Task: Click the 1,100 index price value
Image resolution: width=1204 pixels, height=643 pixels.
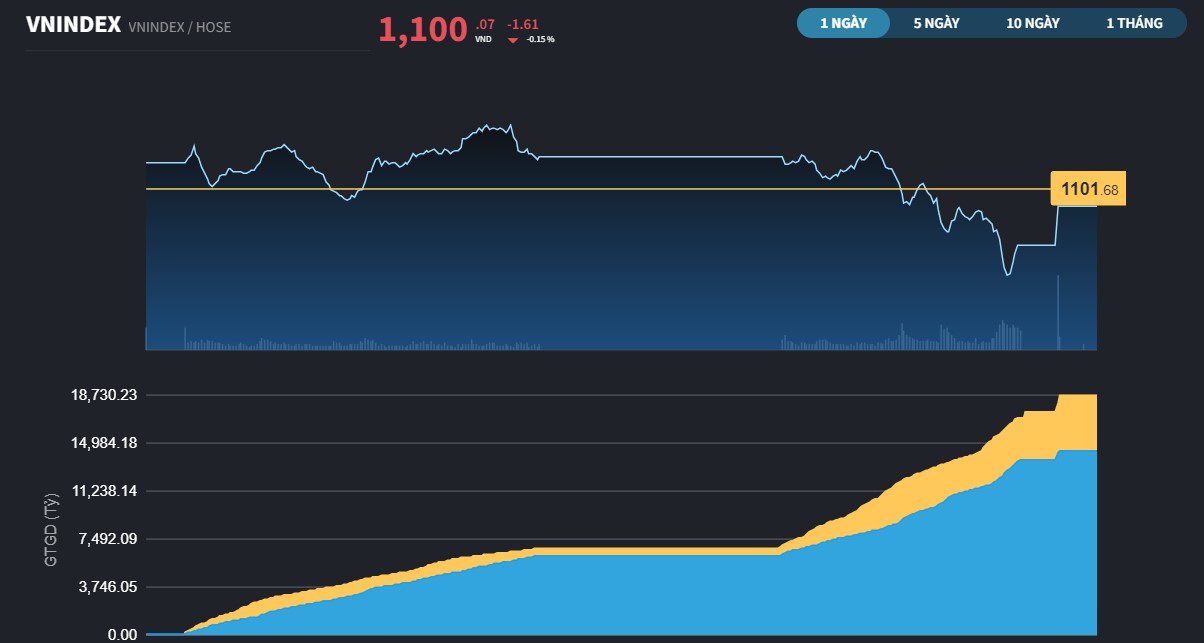Action: (423, 30)
